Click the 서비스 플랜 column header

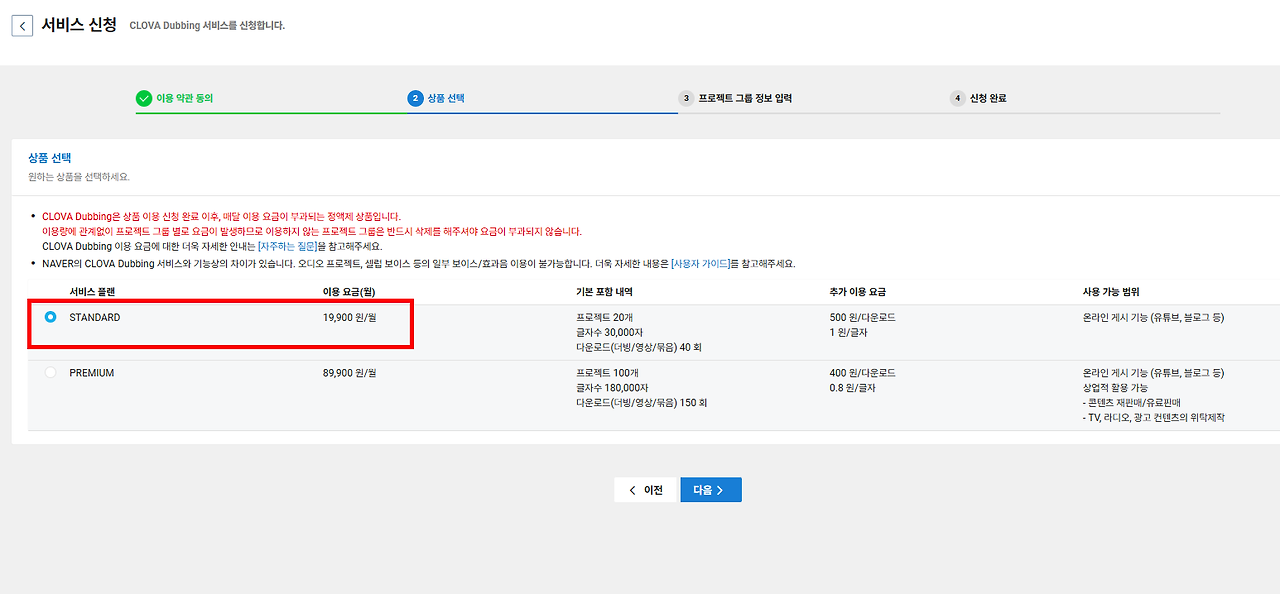(x=93, y=292)
